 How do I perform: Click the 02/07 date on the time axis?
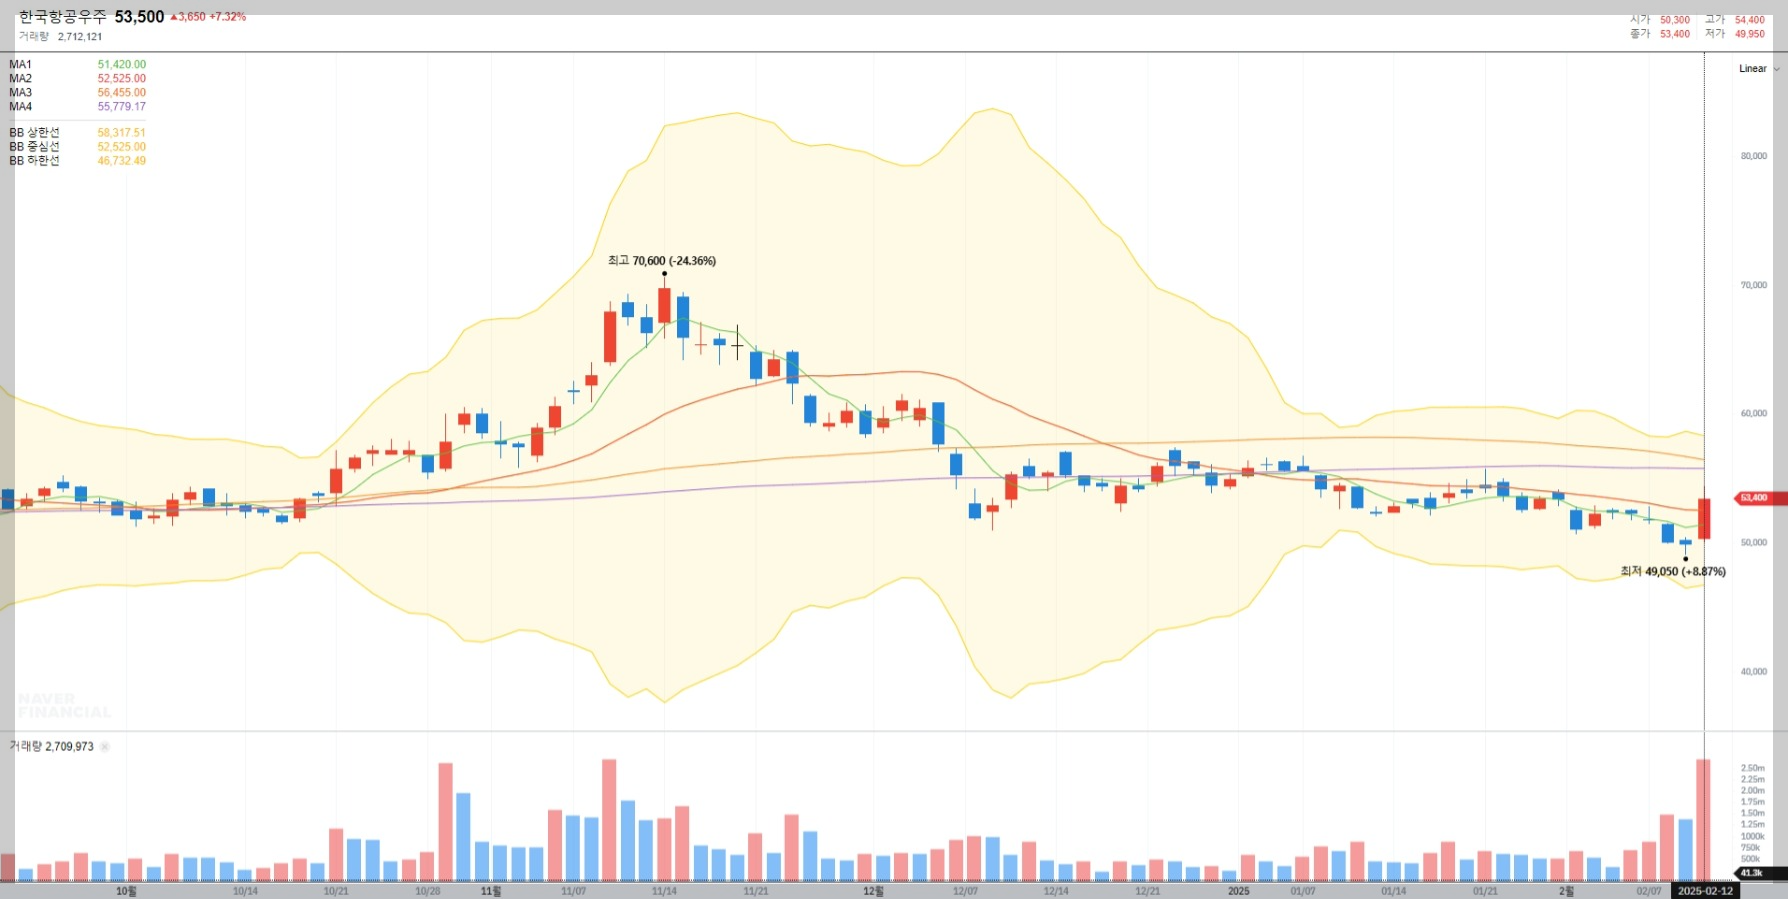point(1649,891)
